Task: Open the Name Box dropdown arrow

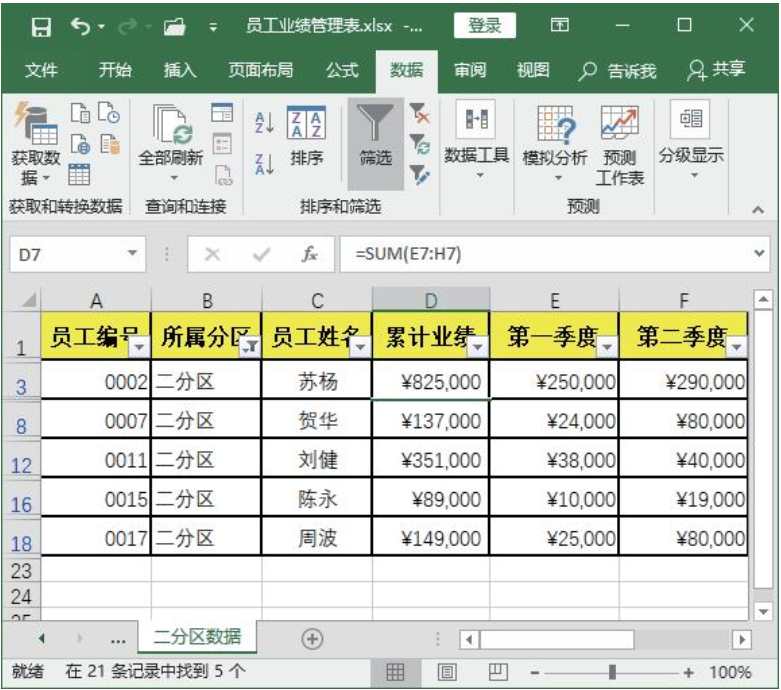Action: [x=132, y=254]
